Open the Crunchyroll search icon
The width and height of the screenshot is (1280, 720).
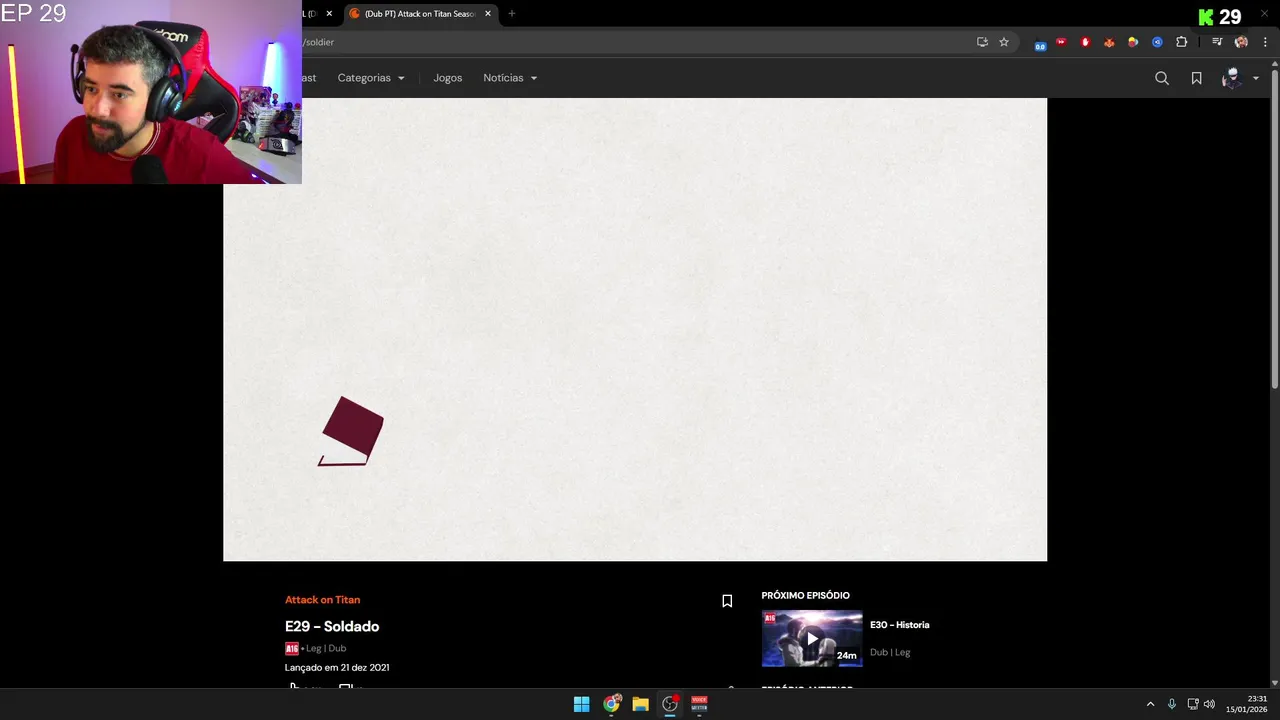1162,78
